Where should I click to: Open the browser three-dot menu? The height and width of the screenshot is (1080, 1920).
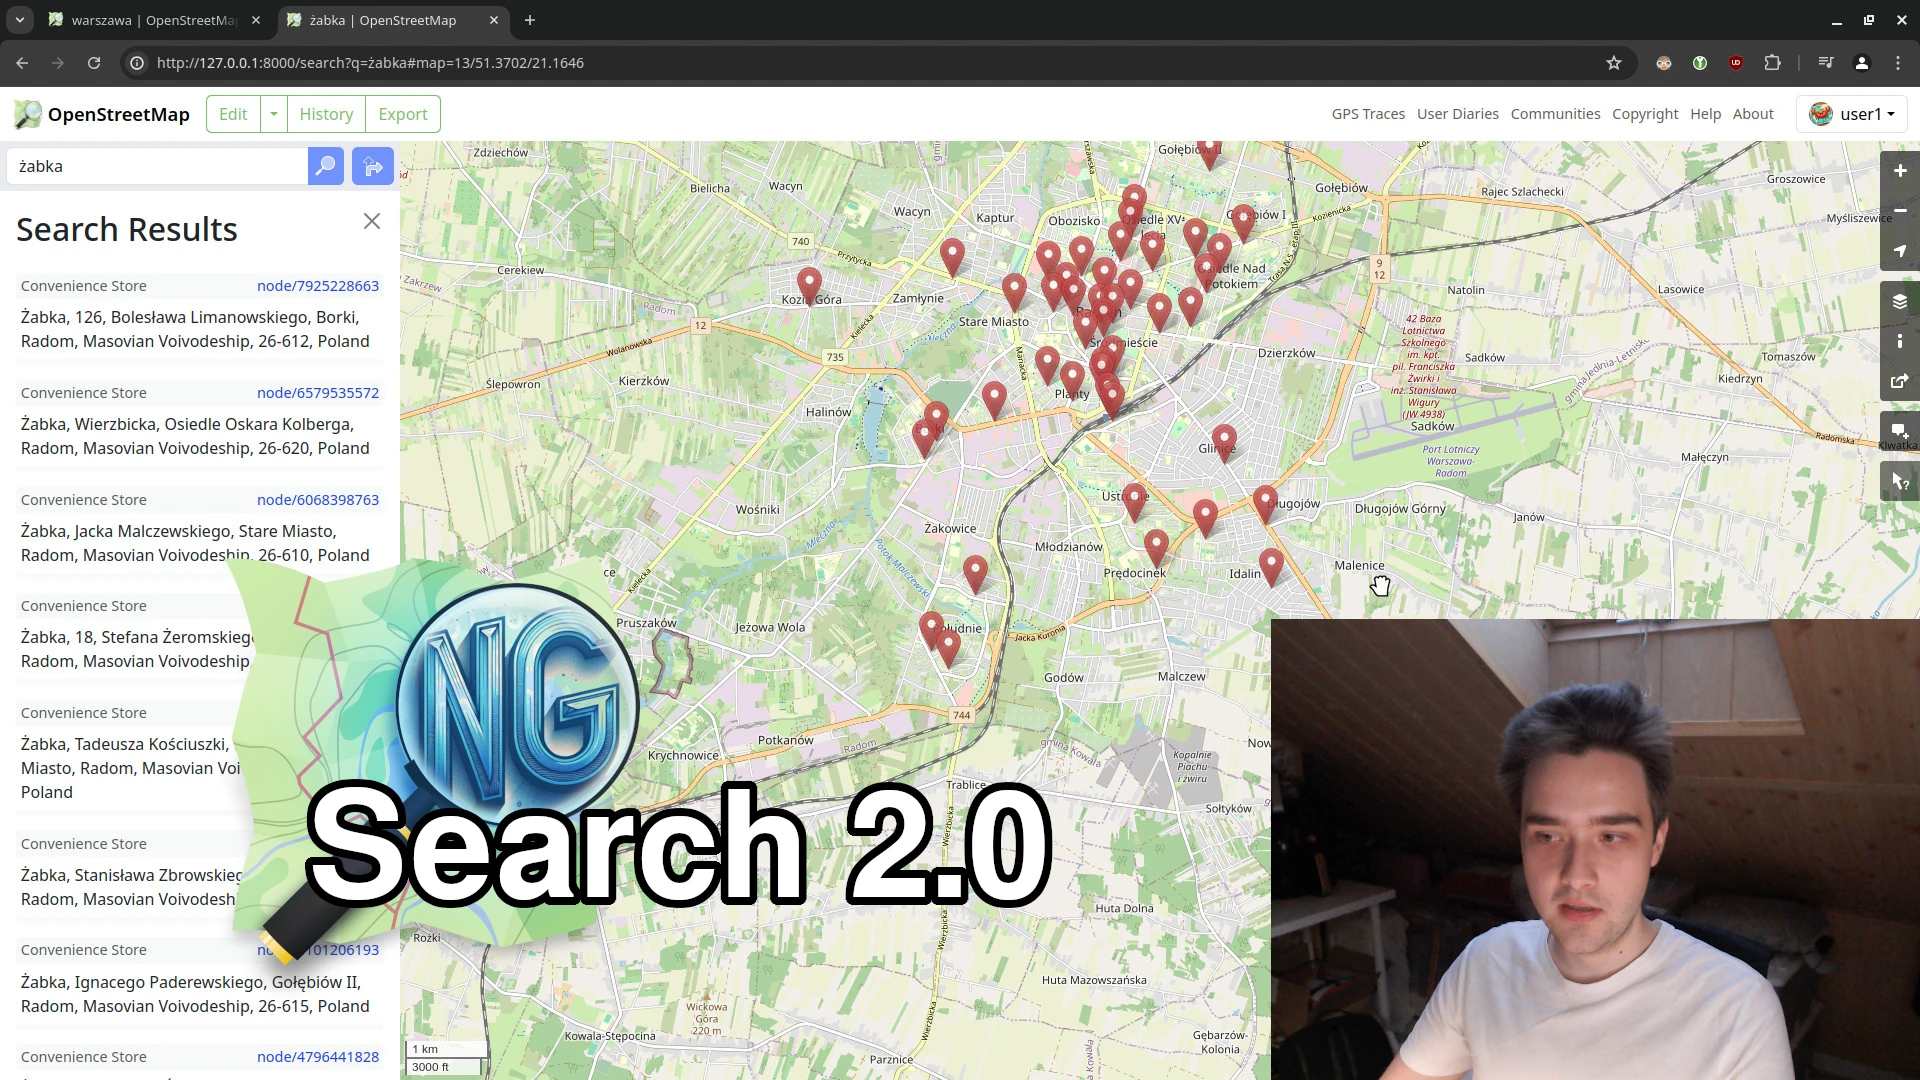coord(1898,63)
